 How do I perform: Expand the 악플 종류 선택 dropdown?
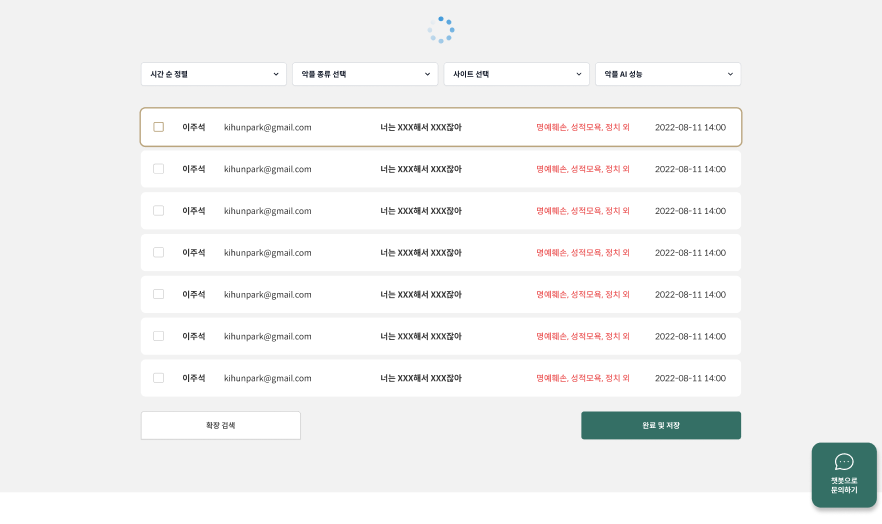click(x=365, y=74)
